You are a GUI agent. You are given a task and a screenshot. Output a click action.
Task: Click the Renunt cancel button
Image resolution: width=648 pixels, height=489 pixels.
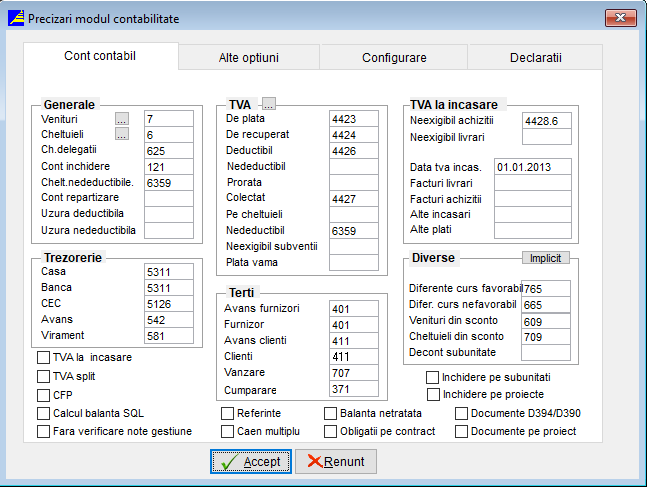[x=336, y=461]
